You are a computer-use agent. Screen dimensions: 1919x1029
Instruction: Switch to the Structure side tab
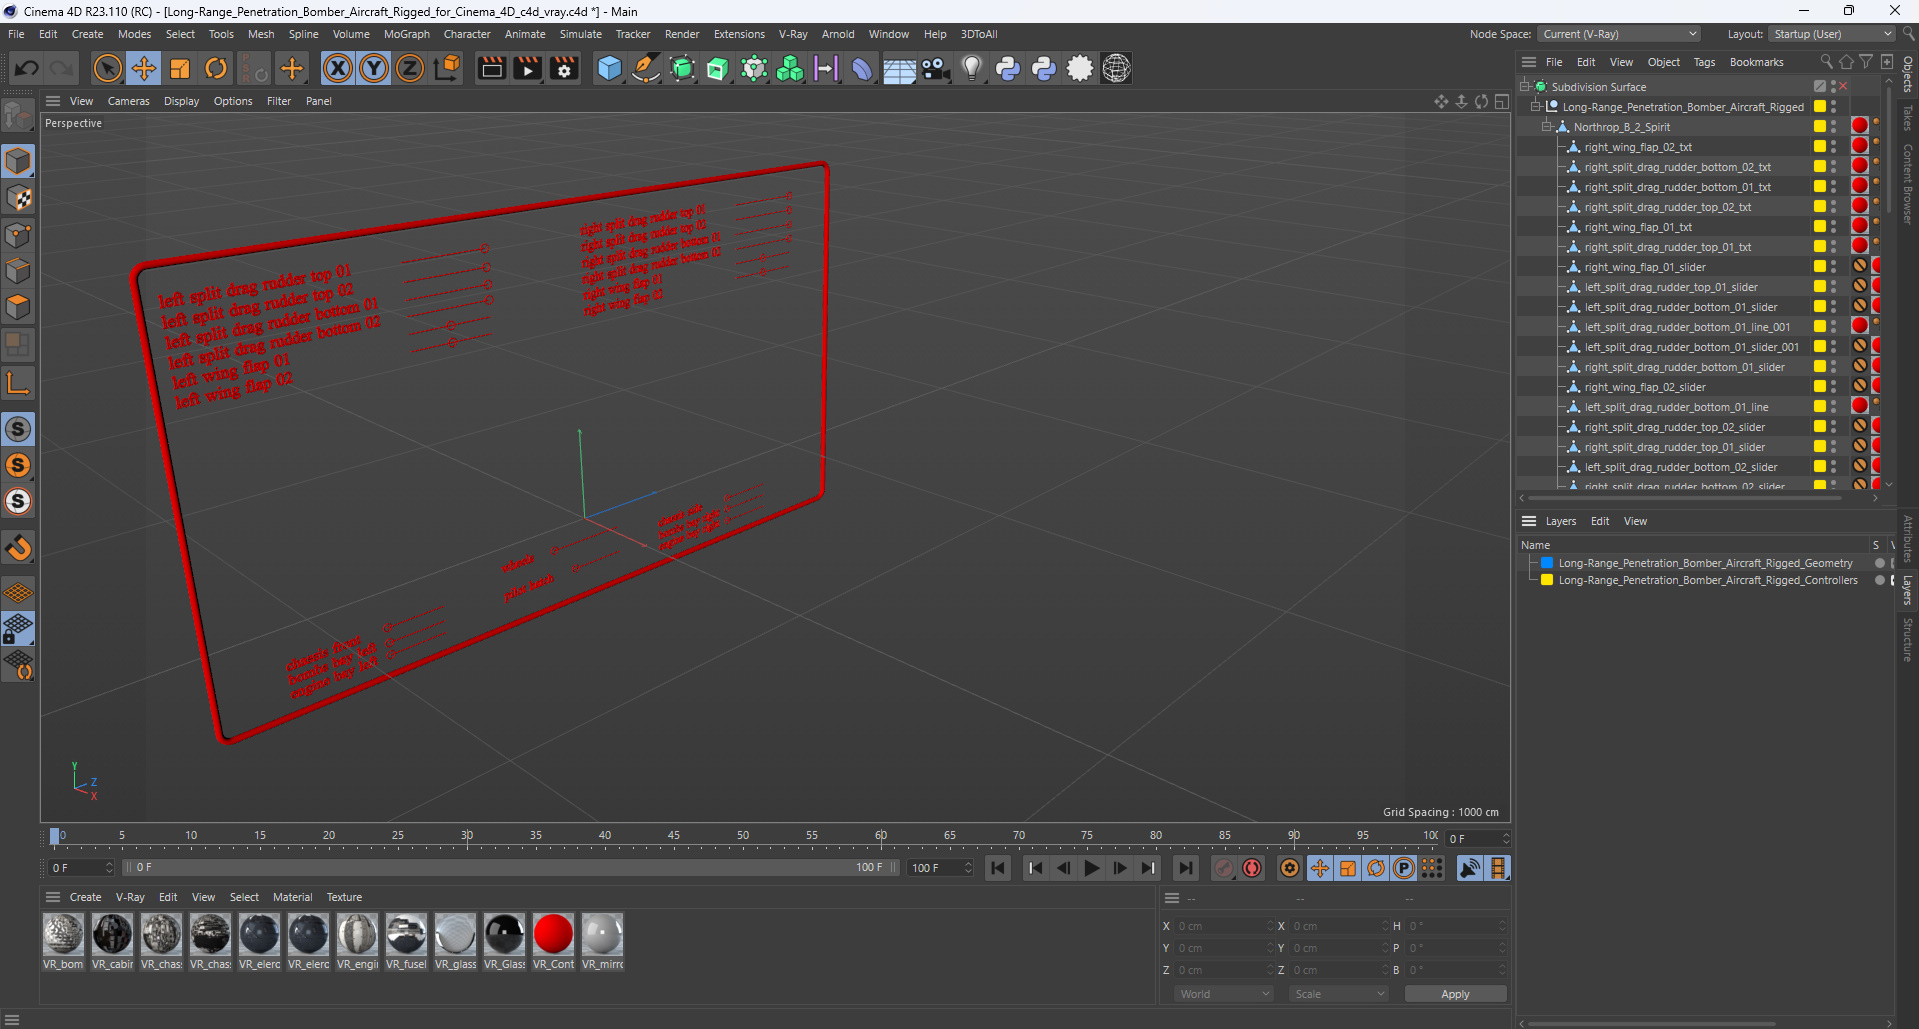(1908, 639)
